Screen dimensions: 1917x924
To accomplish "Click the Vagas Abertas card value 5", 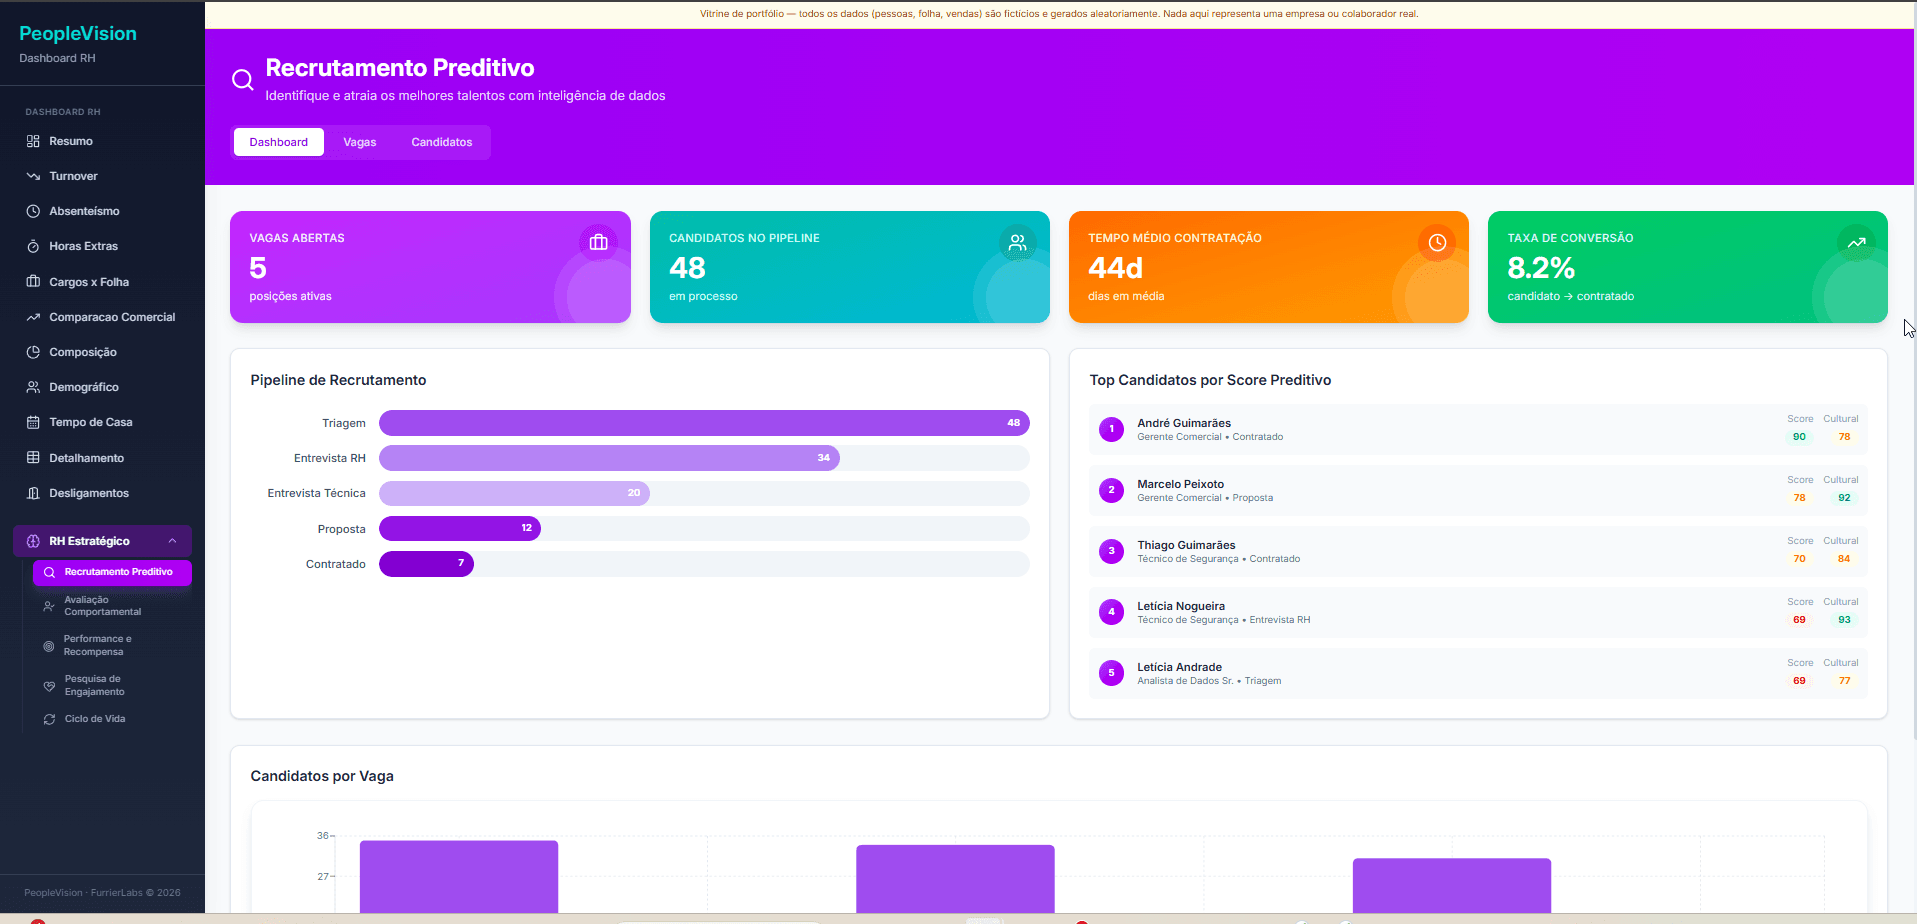I will tap(258, 268).
